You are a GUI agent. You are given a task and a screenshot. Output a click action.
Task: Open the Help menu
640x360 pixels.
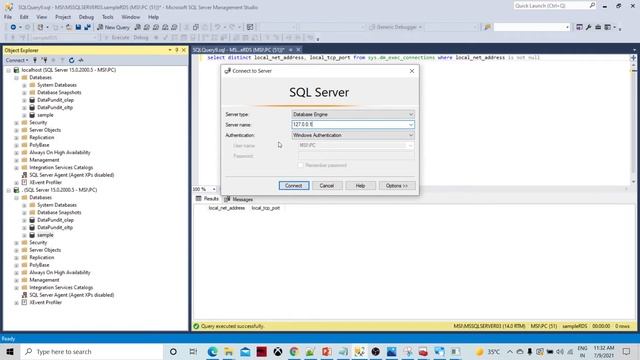coord(153,17)
